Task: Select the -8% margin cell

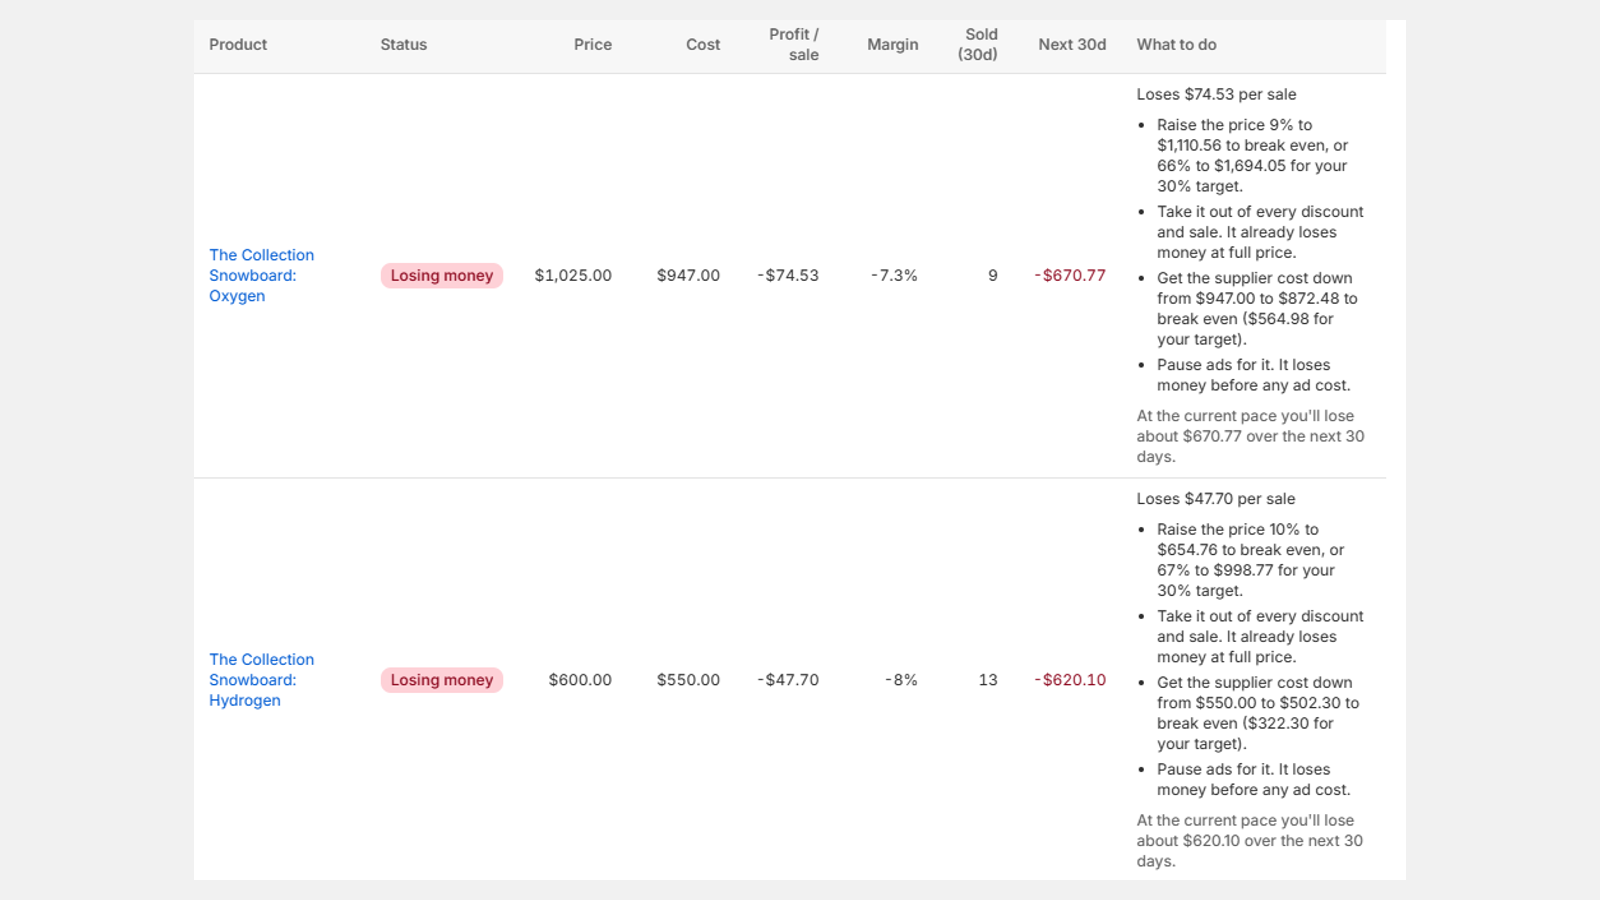Action: [x=901, y=680]
